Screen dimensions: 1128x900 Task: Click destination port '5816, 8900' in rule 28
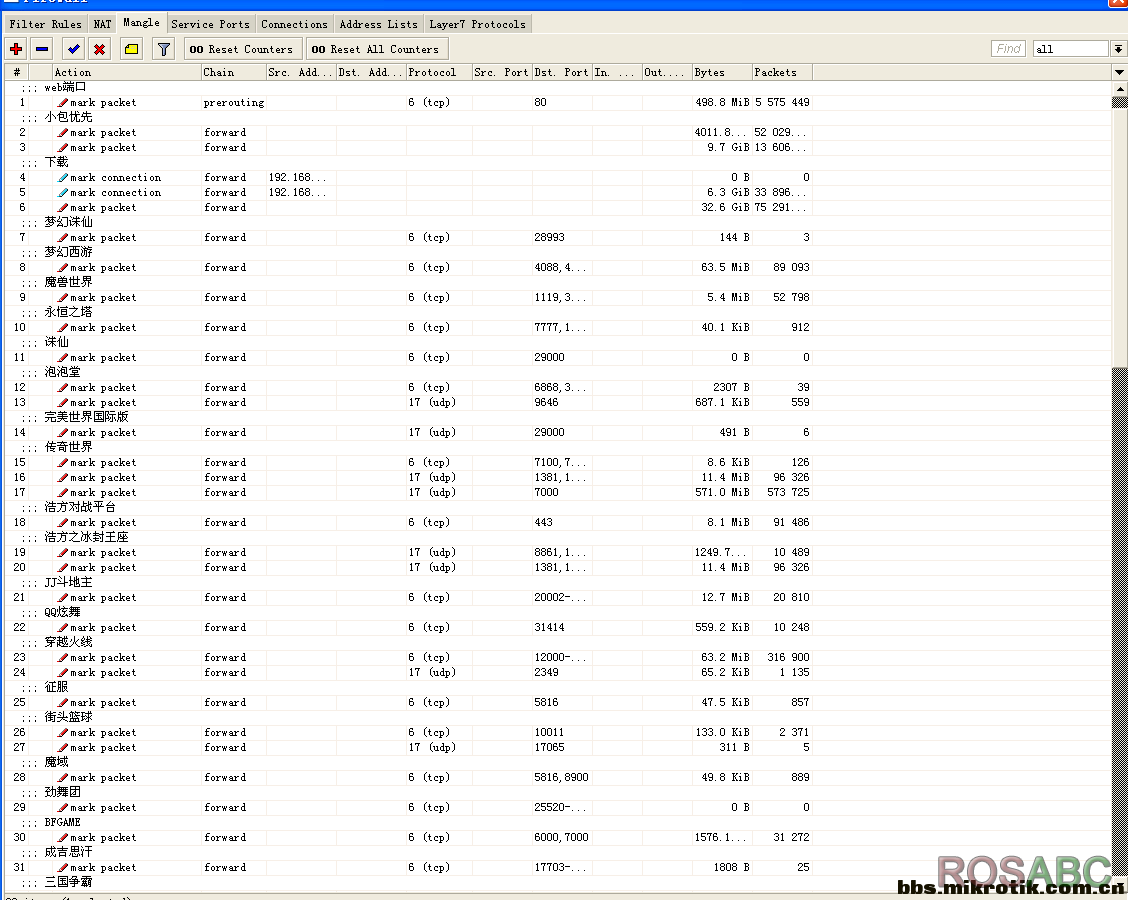[561, 778]
